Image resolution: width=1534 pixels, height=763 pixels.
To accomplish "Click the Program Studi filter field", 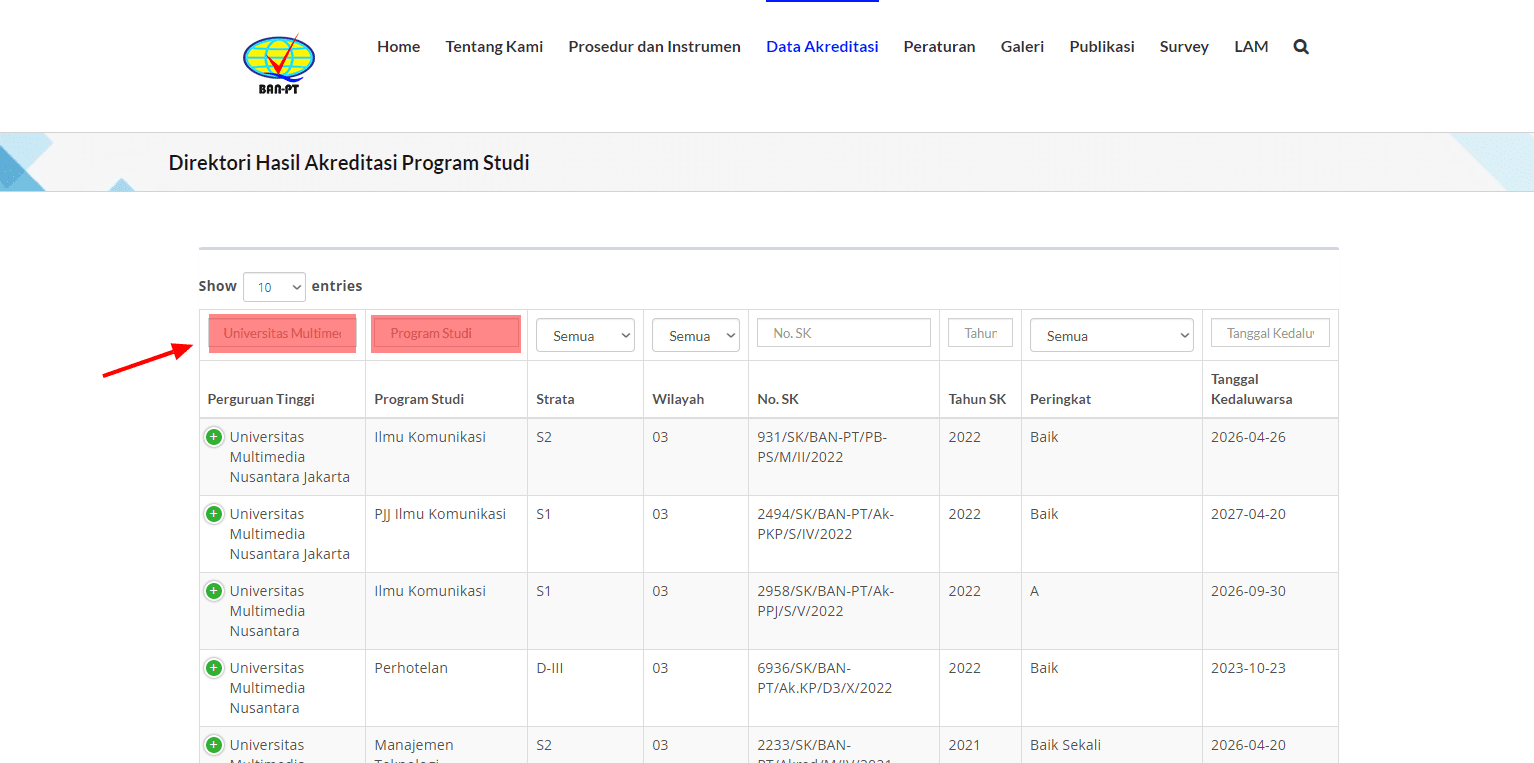I will pos(446,333).
